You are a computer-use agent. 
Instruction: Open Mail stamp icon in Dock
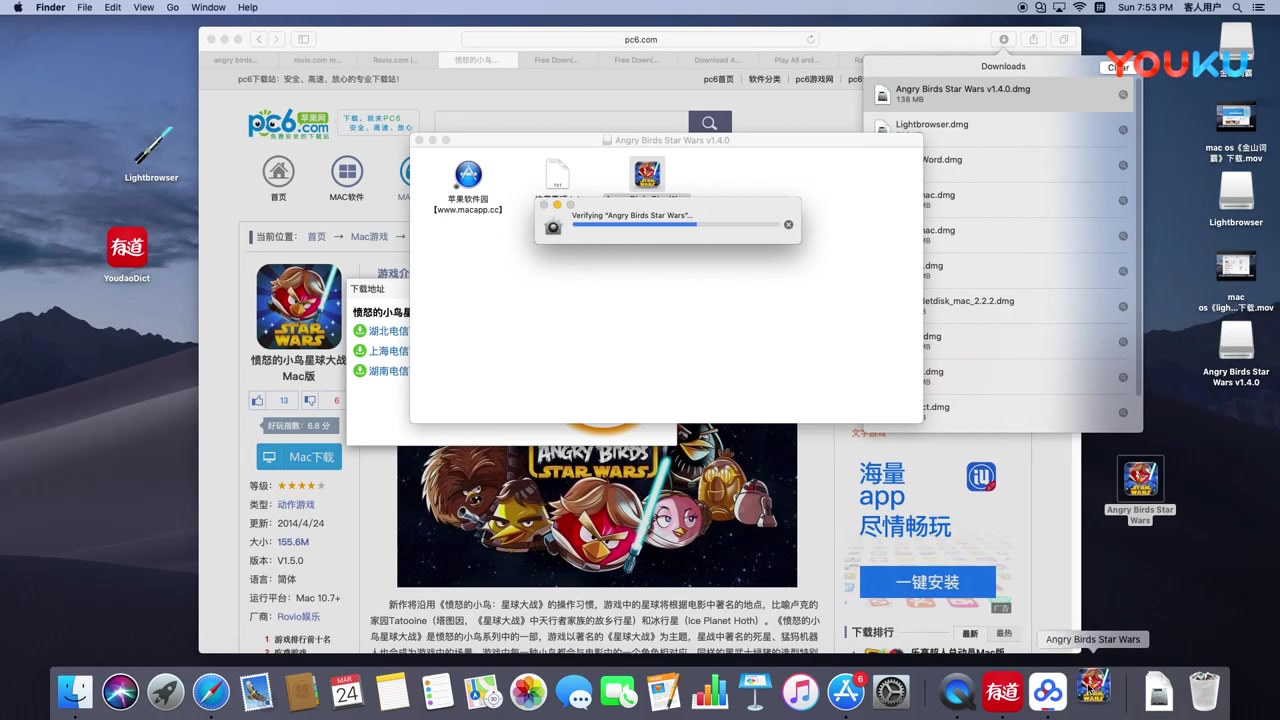pos(256,692)
